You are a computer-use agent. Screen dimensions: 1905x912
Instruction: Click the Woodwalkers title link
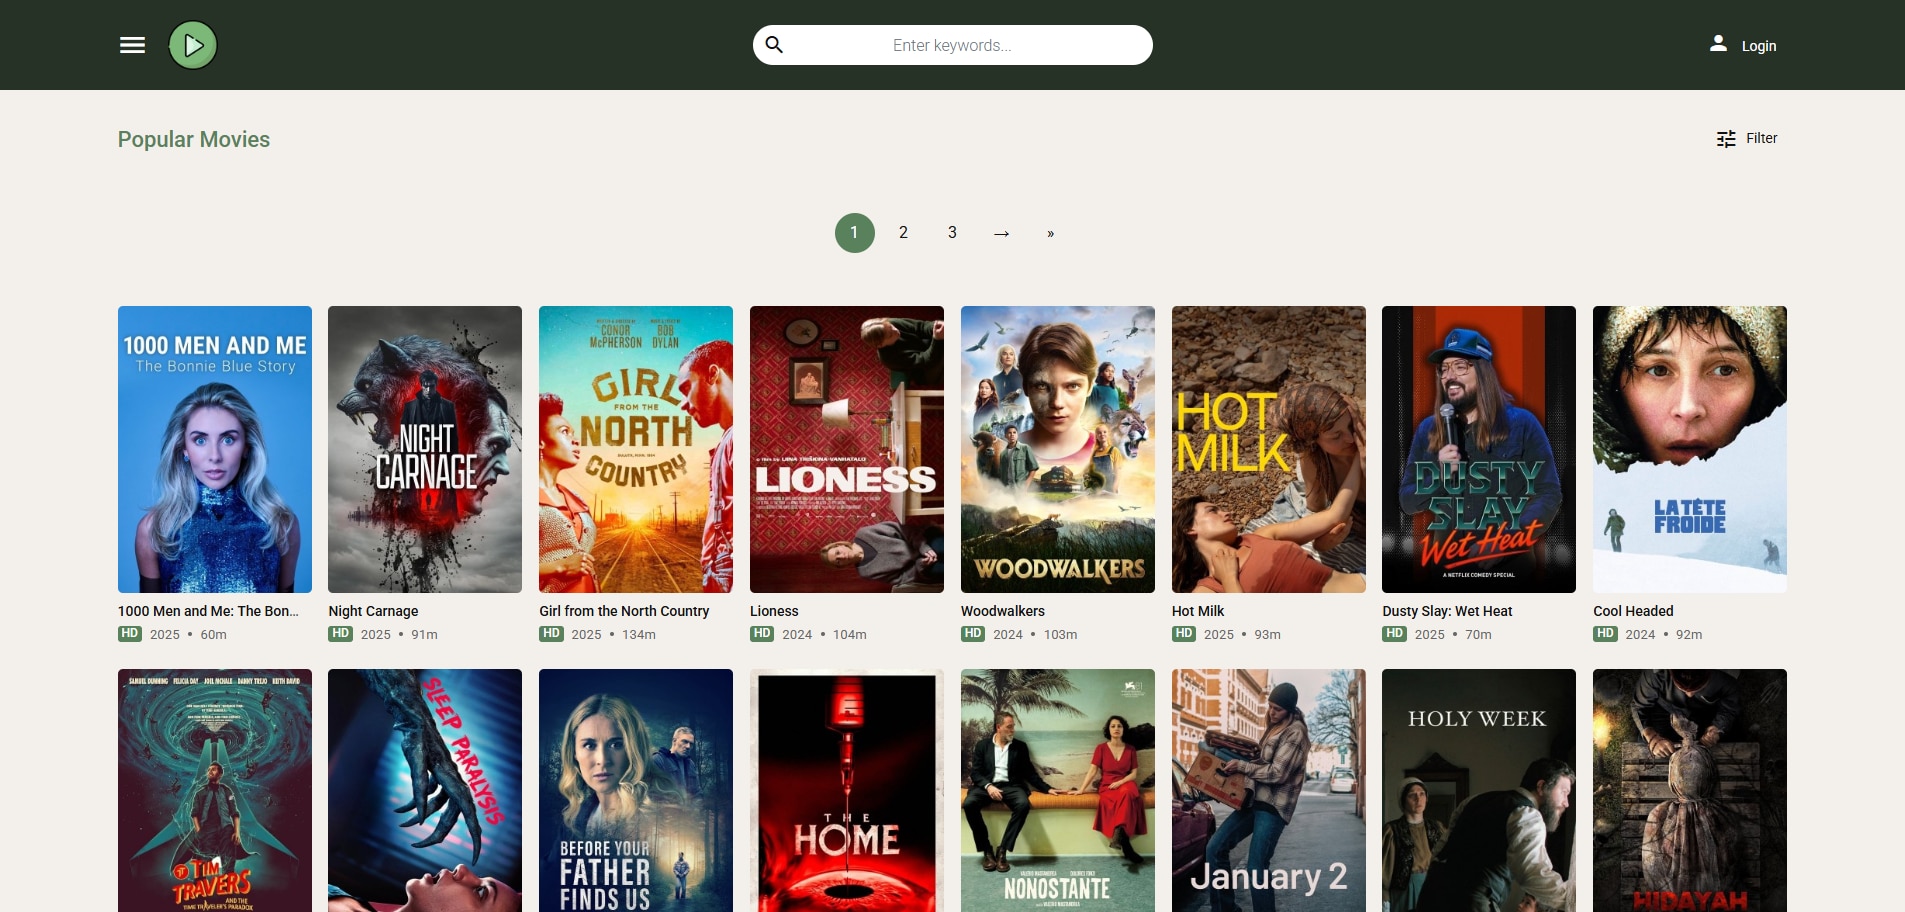[x=1003, y=611]
